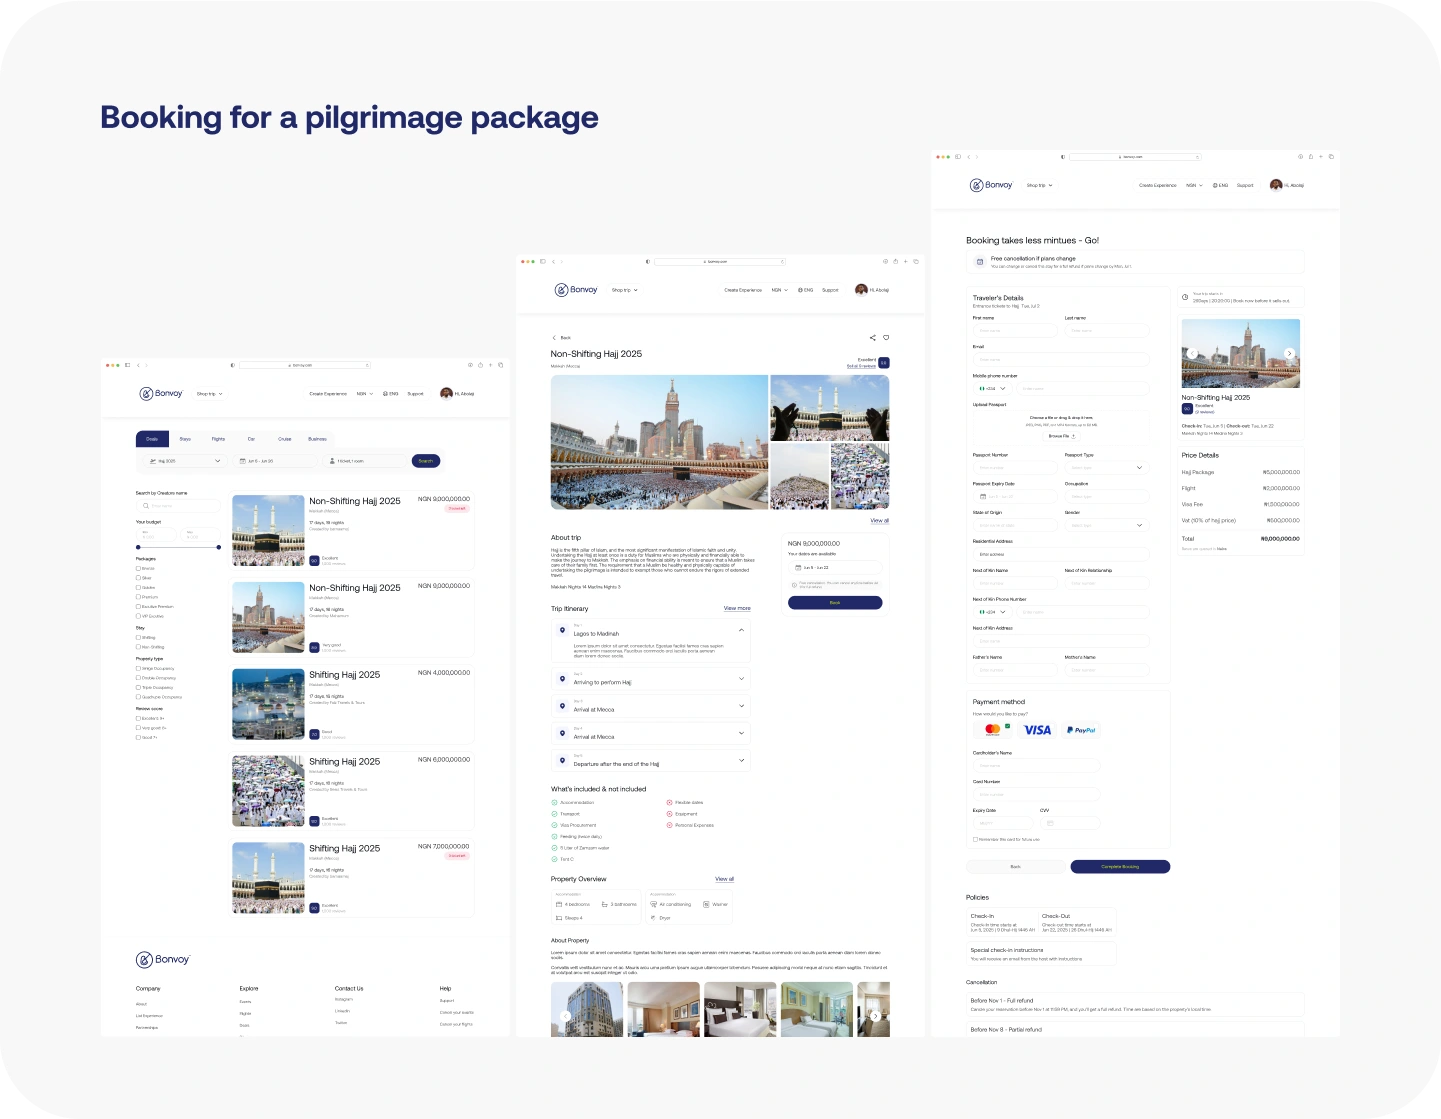Click the Bonvoy logo in the package details window
This screenshot has width=1441, height=1119.
point(576,290)
